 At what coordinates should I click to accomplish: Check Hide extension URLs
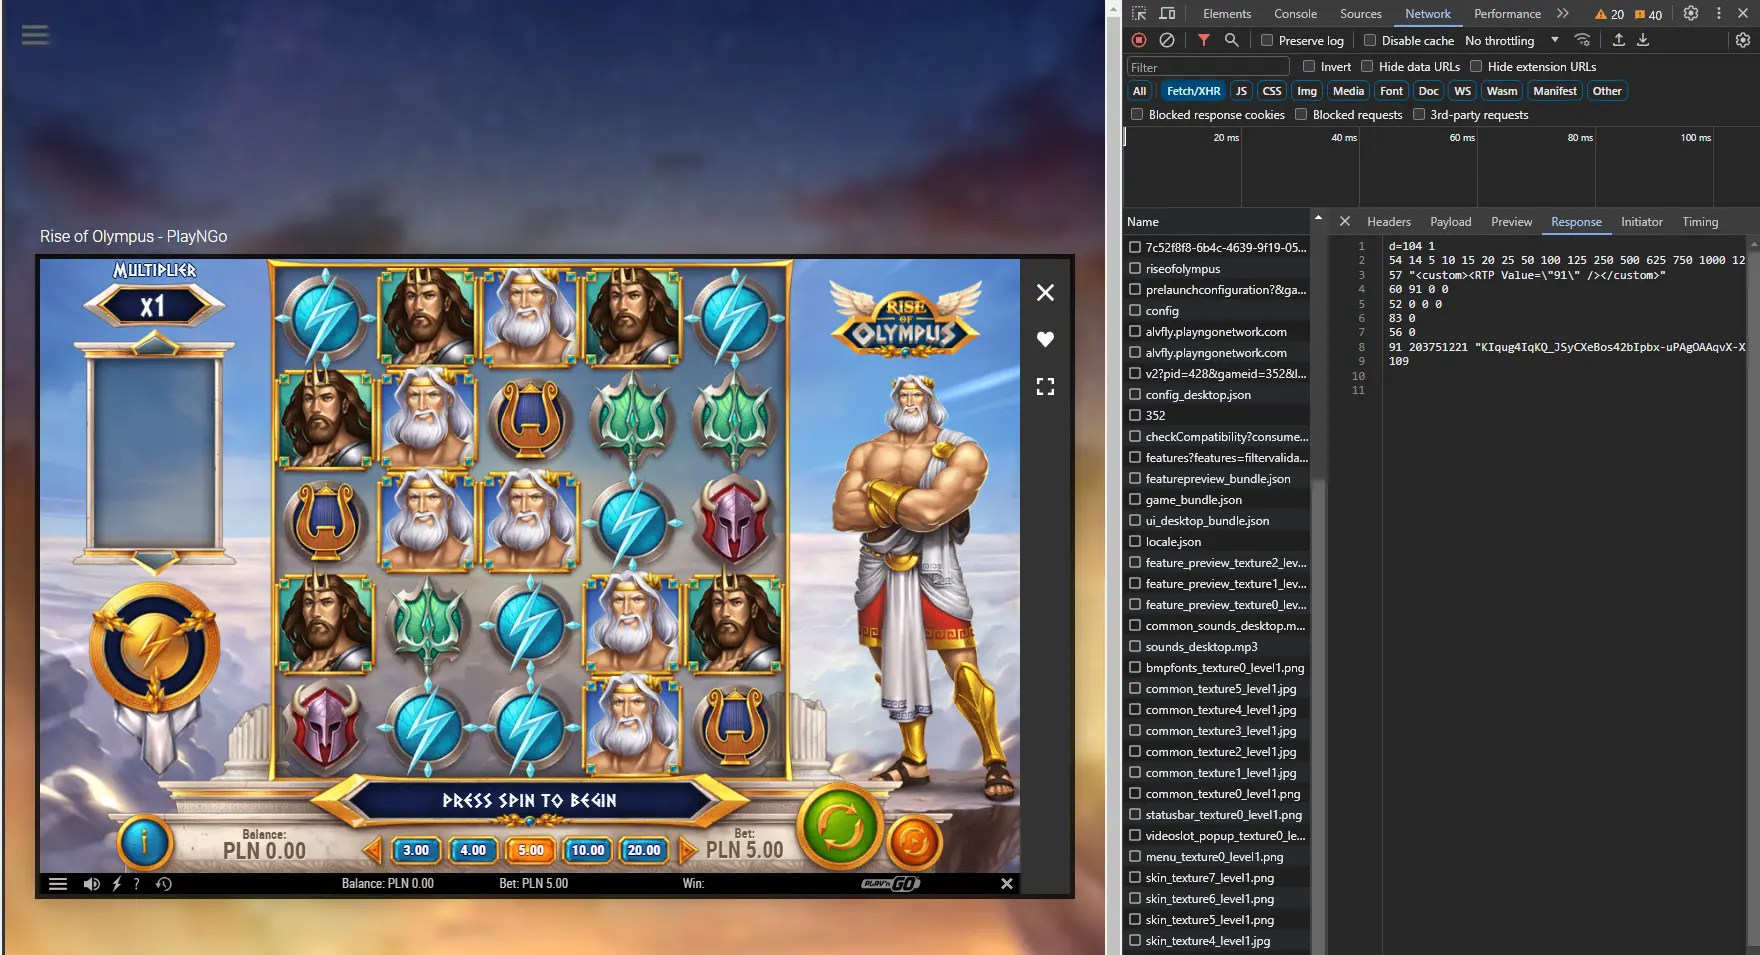(x=1476, y=67)
